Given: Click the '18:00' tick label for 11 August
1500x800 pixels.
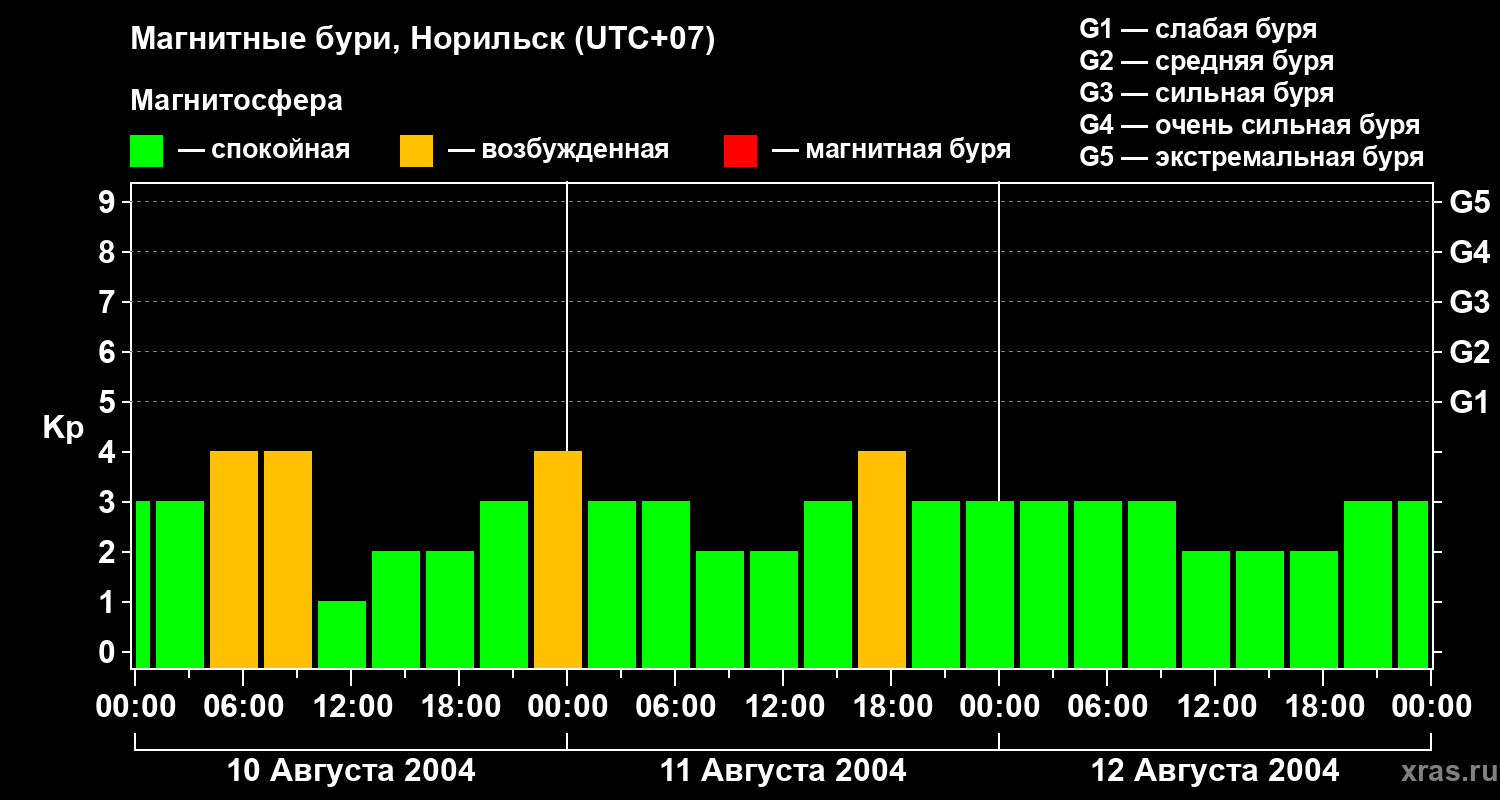Looking at the screenshot, I should click(891, 706).
